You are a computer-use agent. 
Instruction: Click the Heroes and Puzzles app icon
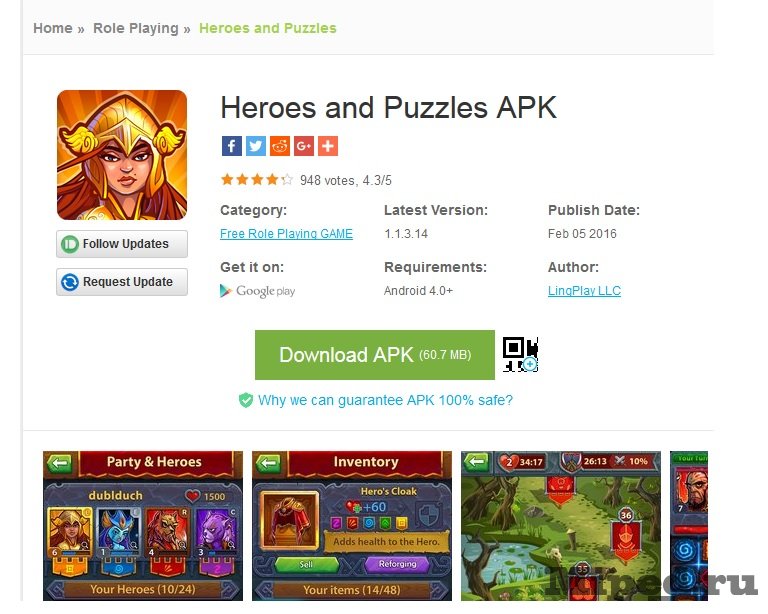pos(122,155)
